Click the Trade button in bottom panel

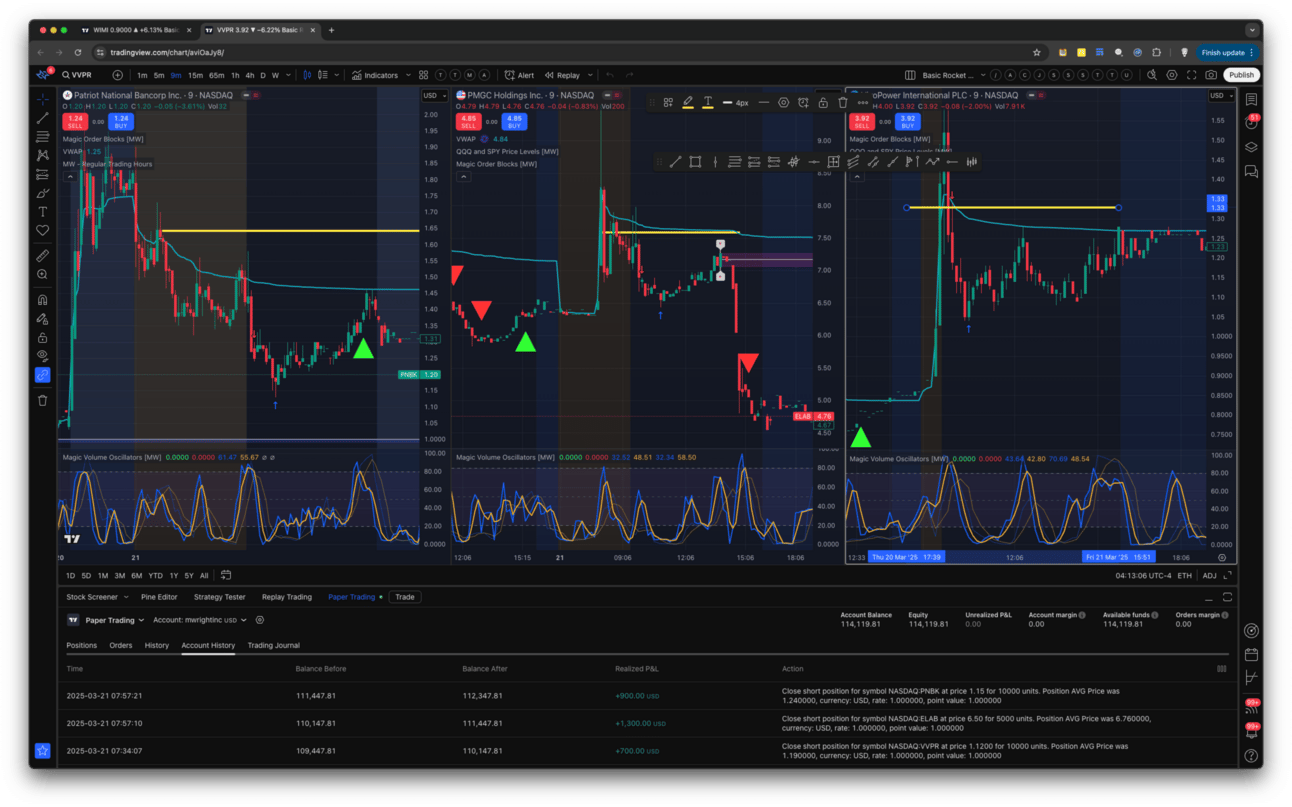coord(404,597)
